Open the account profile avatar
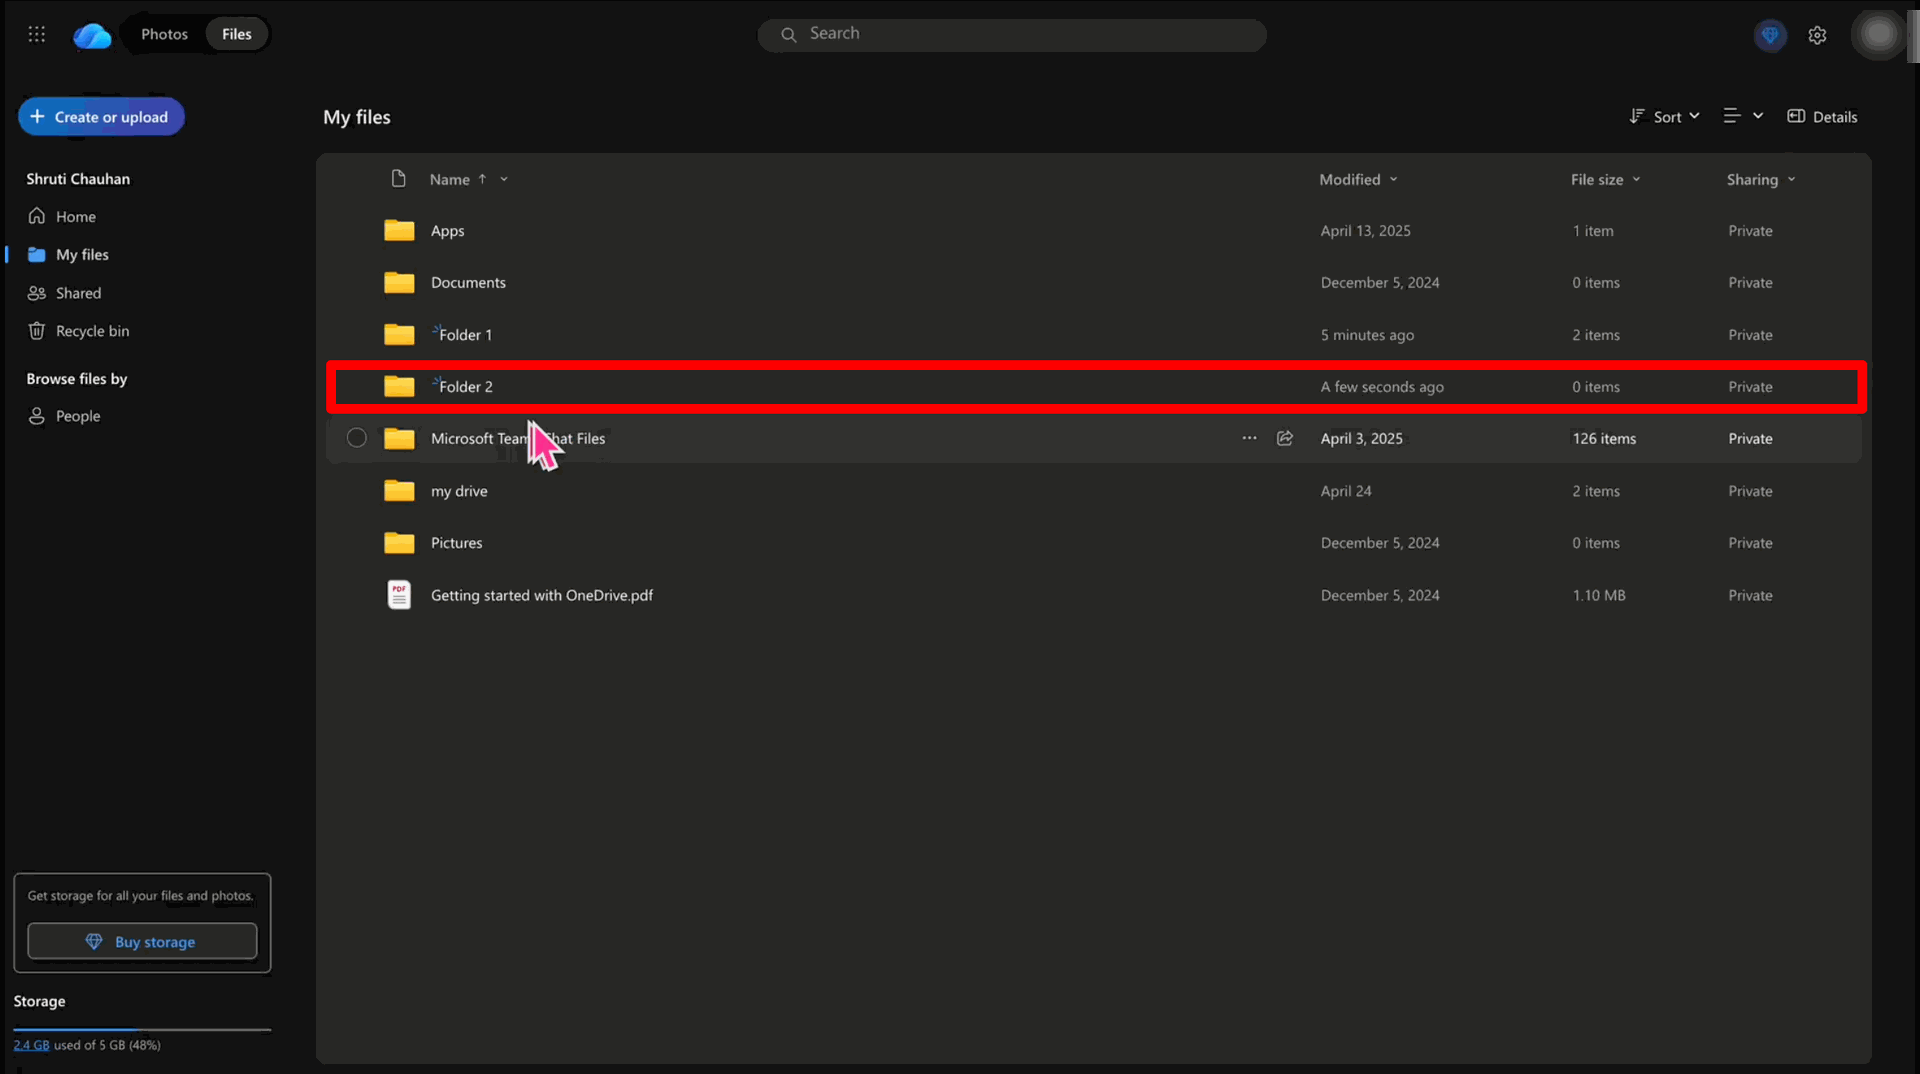The height and width of the screenshot is (1074, 1920). [x=1879, y=35]
